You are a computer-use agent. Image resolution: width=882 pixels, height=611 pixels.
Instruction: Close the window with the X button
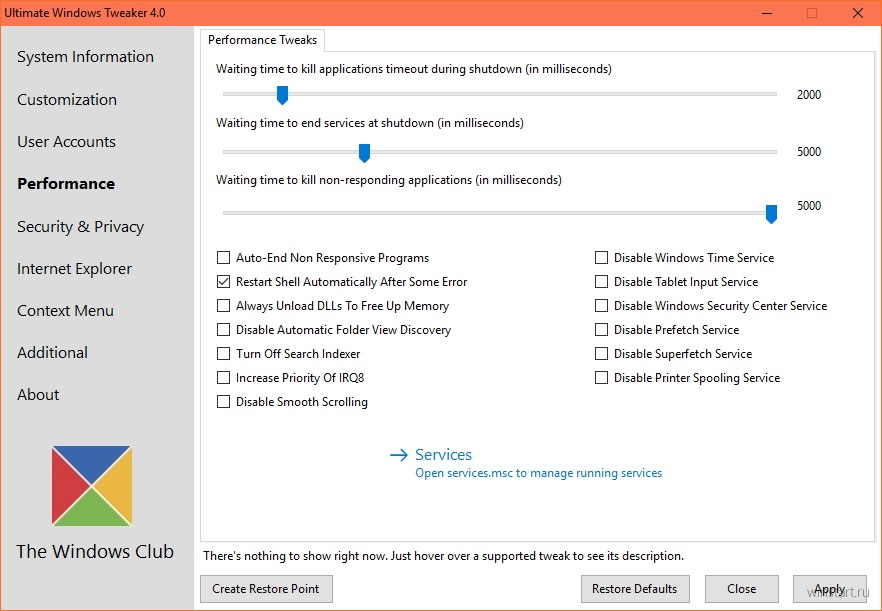point(858,13)
